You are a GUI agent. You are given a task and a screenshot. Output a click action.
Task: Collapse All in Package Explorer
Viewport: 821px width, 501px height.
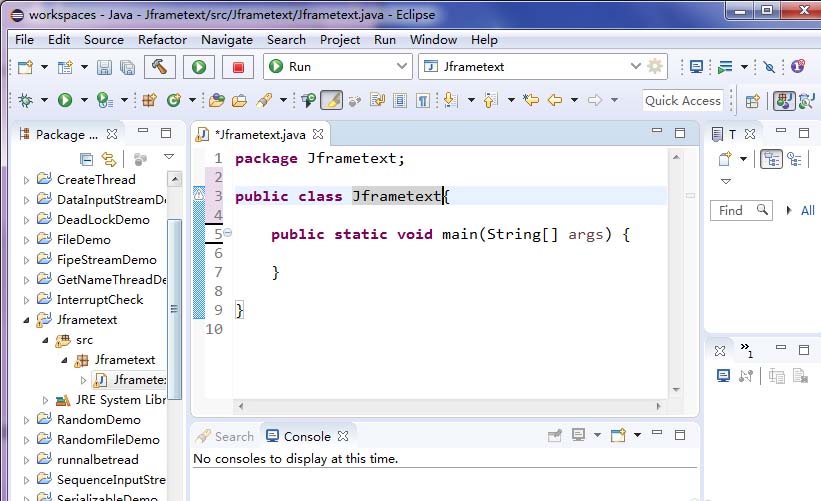pos(87,159)
